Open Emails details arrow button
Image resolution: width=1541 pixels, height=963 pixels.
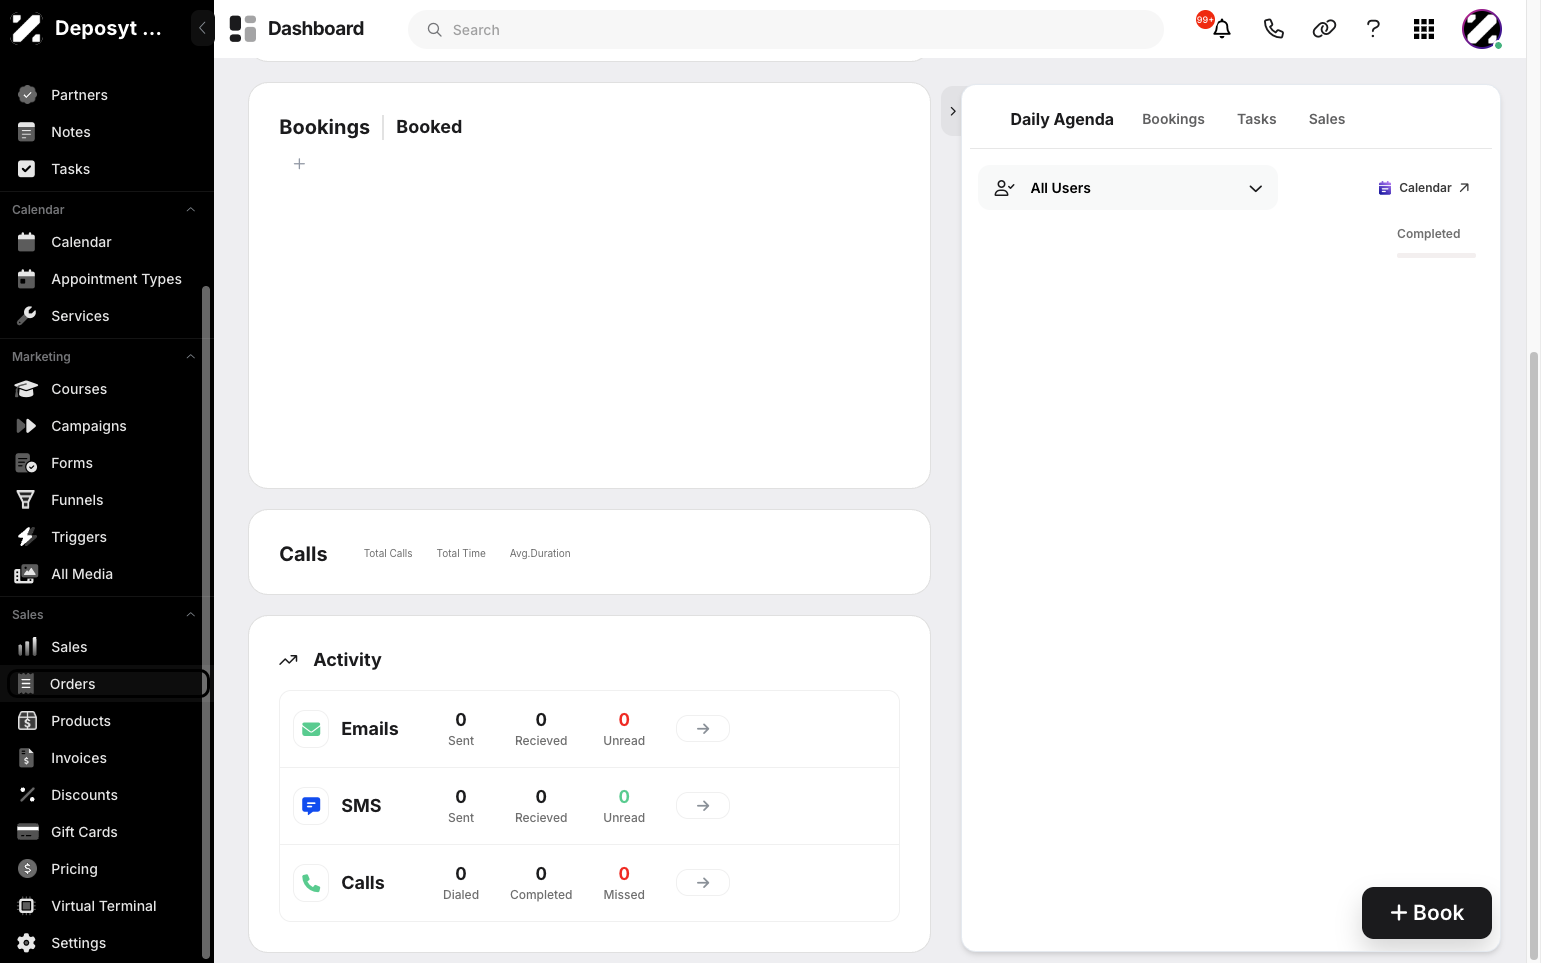[x=703, y=729]
